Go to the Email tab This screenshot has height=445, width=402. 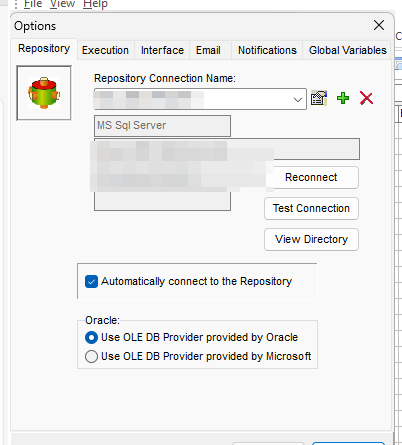[208, 50]
